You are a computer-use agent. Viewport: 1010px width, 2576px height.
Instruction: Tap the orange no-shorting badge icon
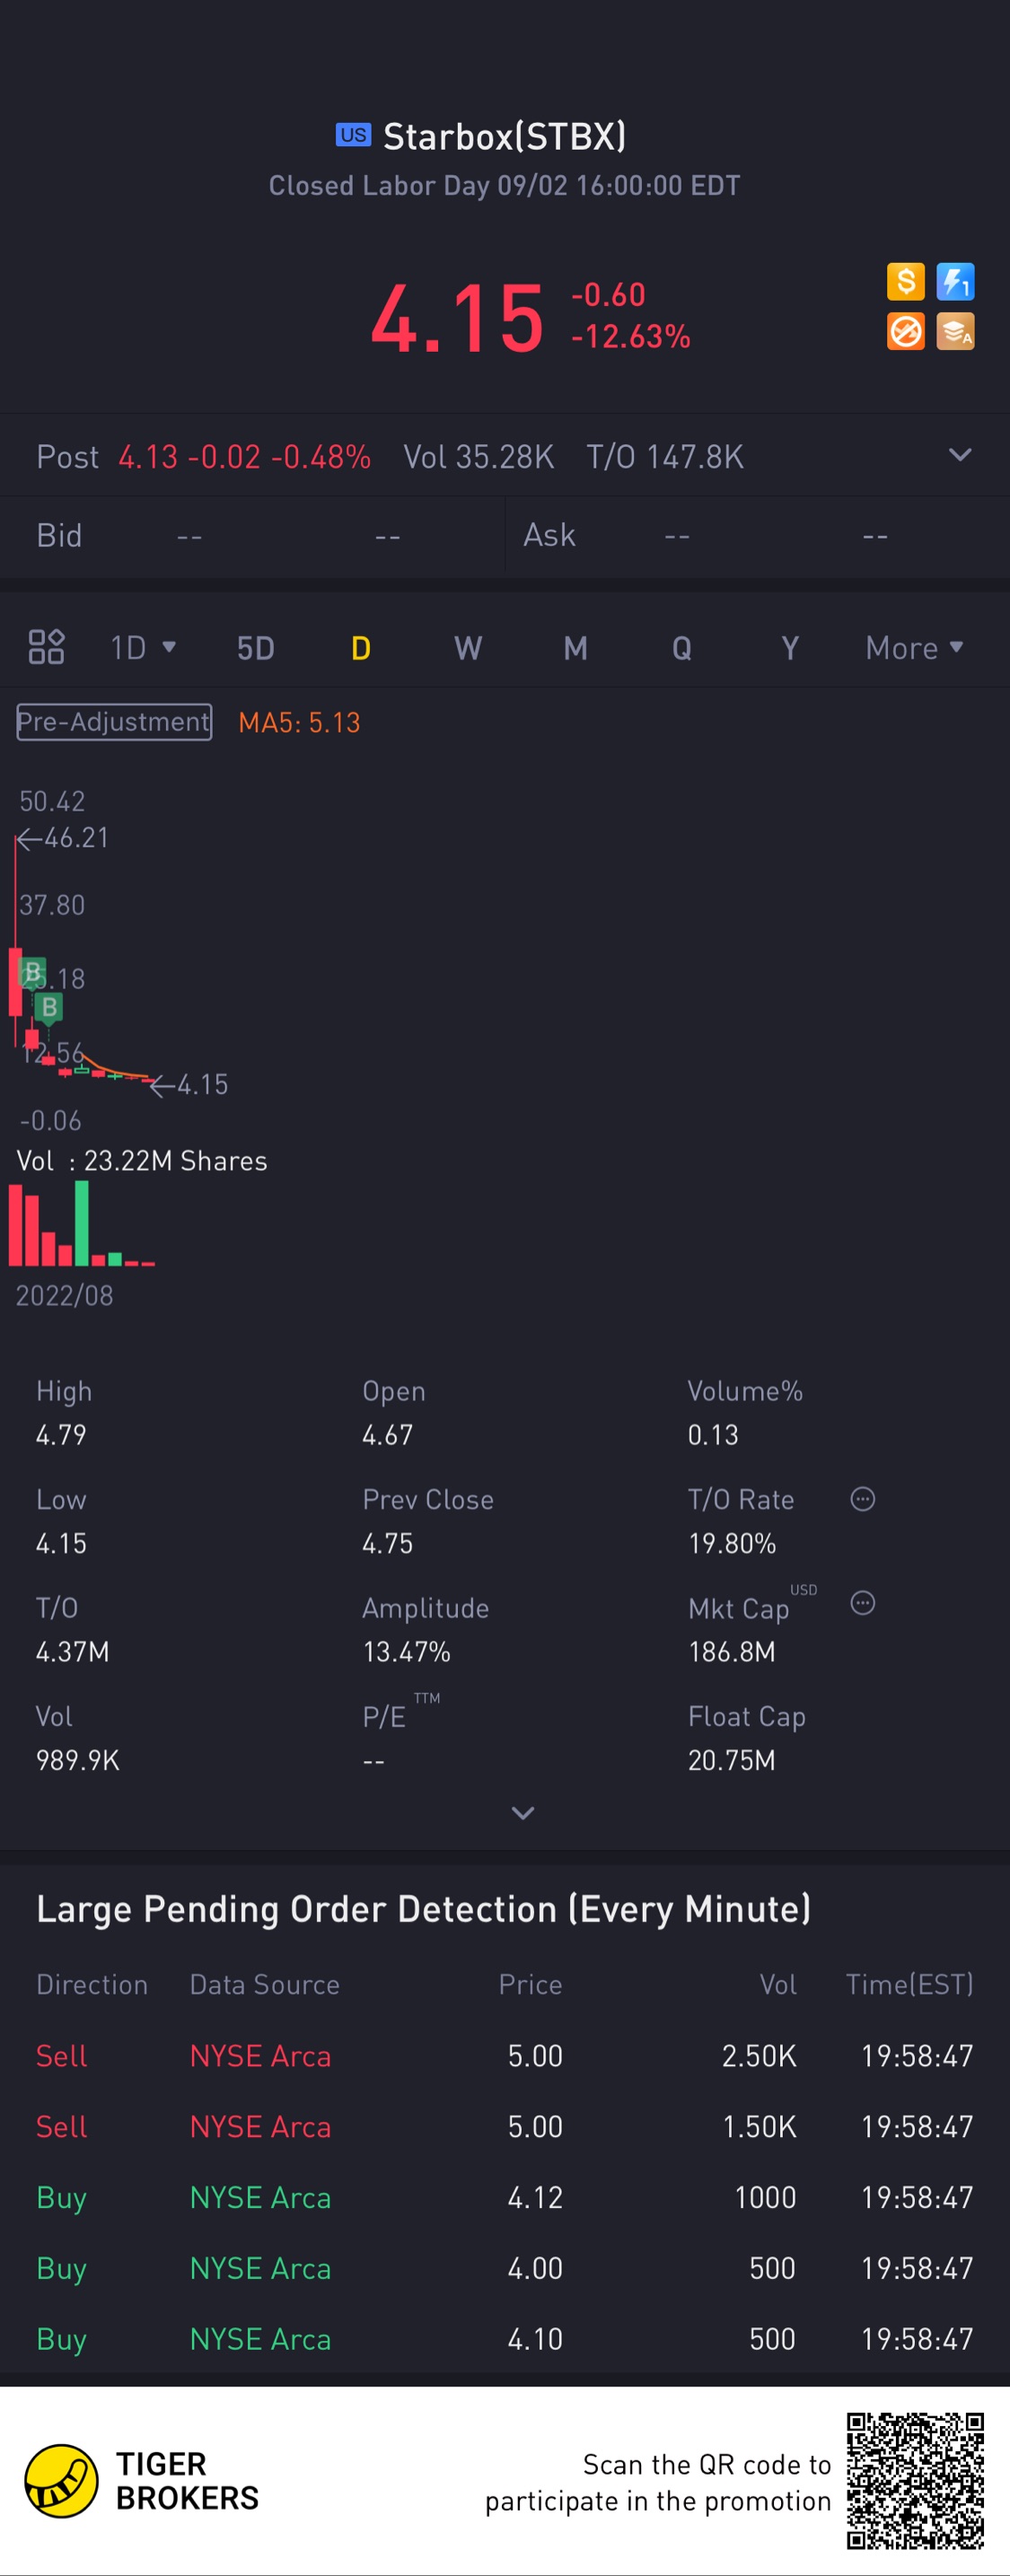[x=905, y=331]
